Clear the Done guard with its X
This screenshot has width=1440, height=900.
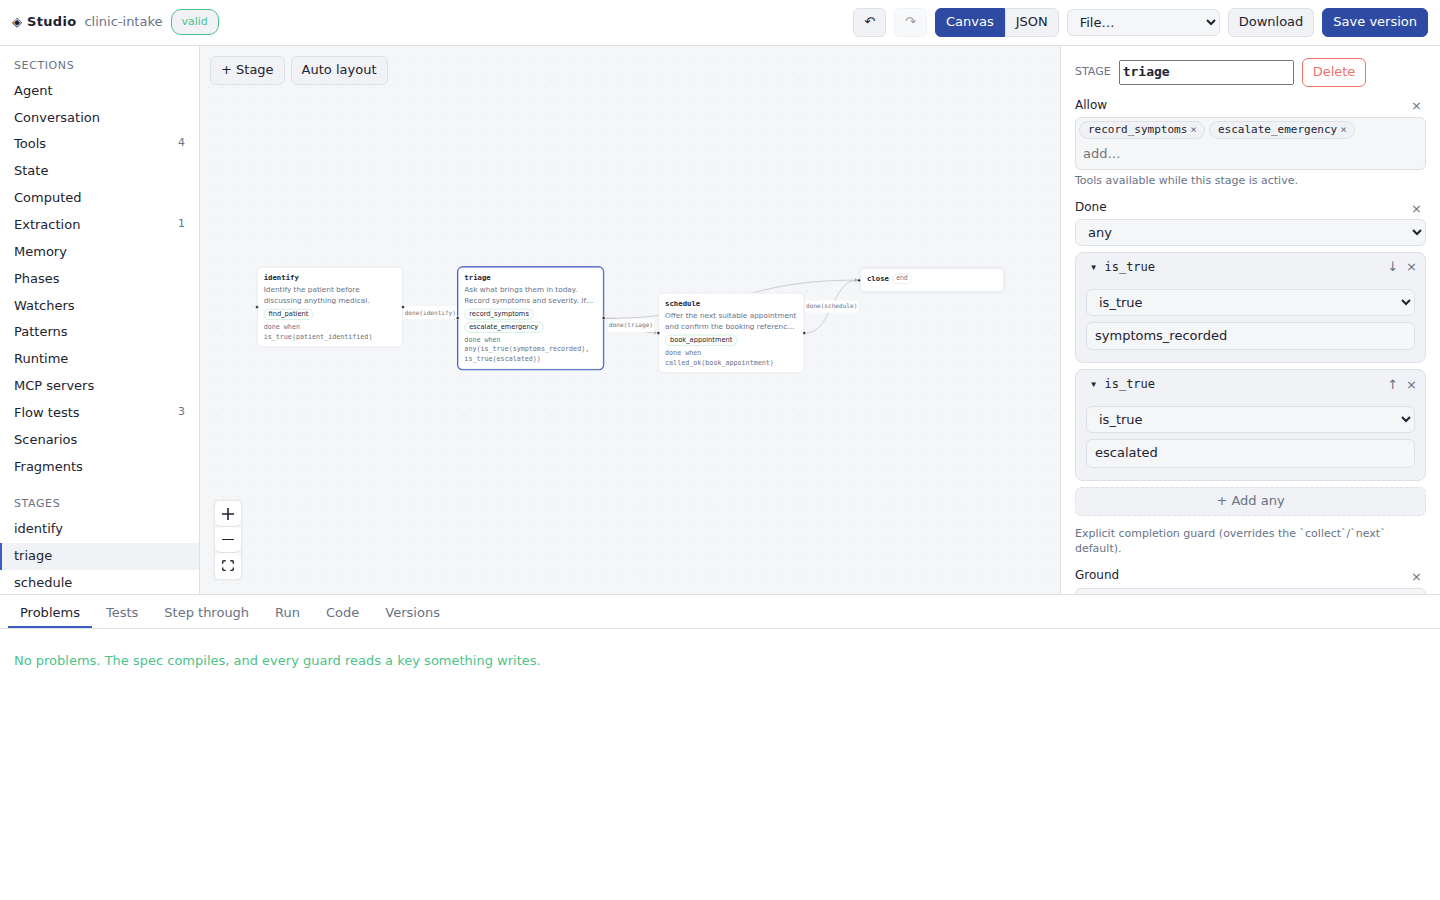click(x=1416, y=209)
